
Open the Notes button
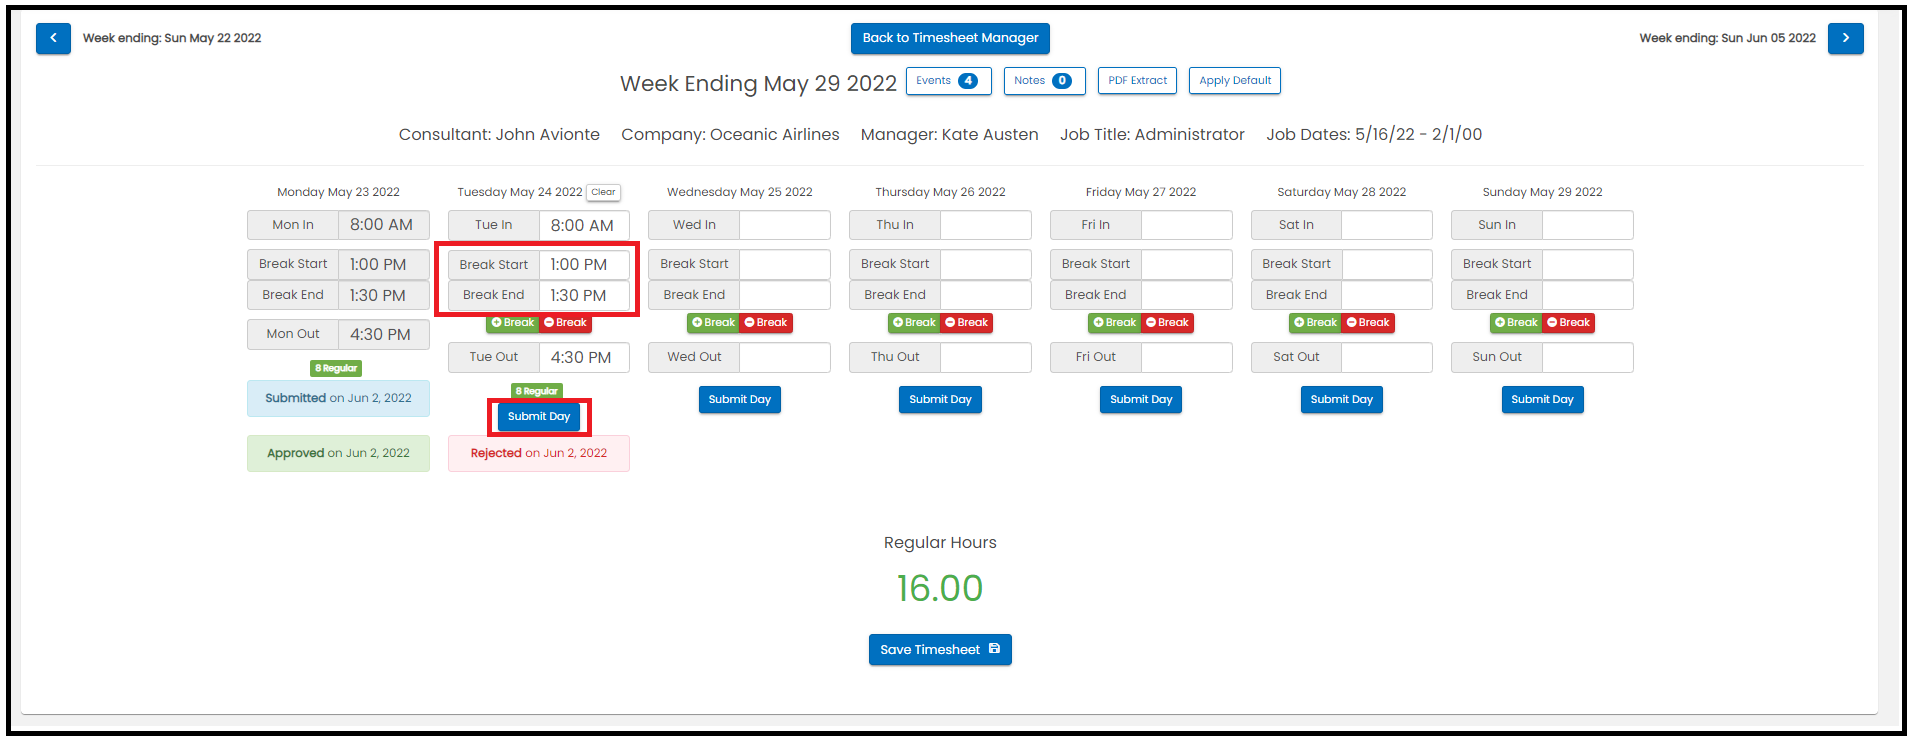pyautogui.click(x=1043, y=81)
